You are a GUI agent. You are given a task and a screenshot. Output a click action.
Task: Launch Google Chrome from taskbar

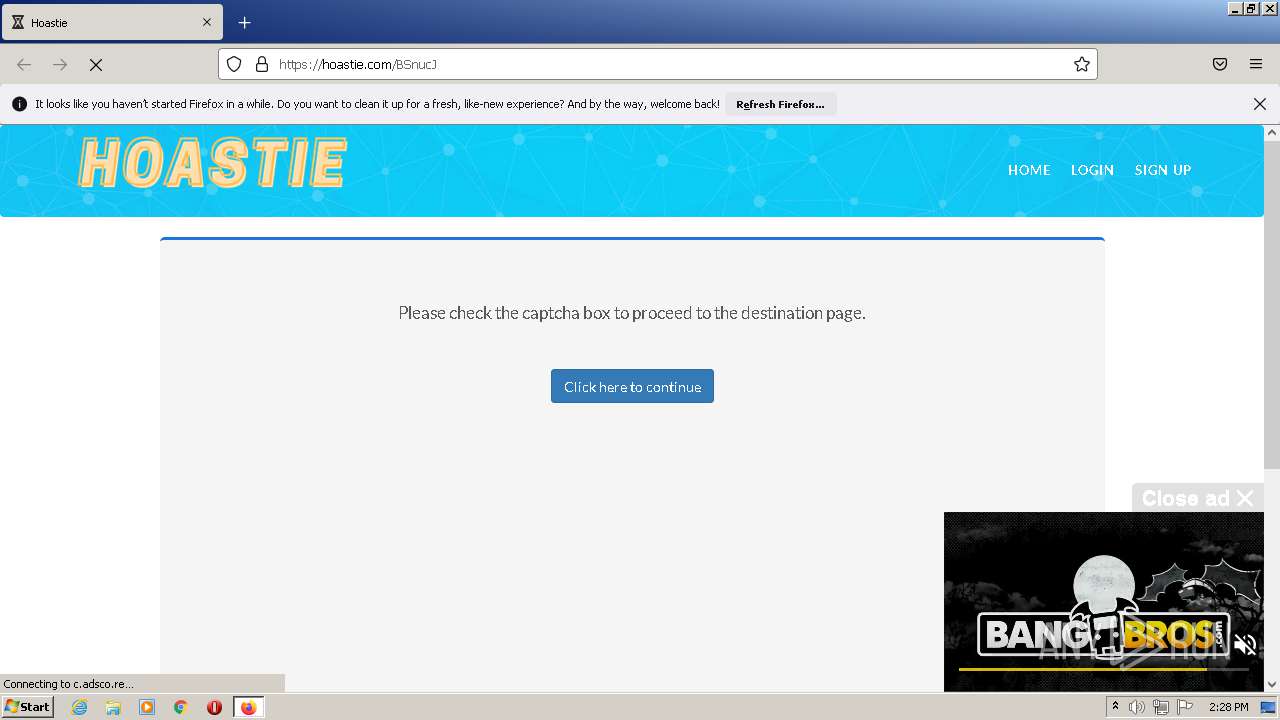coord(181,707)
